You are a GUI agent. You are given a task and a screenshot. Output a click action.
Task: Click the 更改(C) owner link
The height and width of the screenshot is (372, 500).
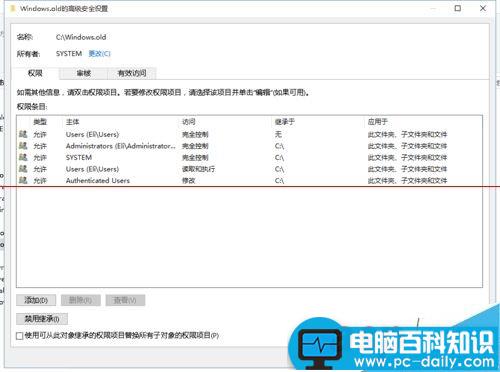[x=99, y=54]
